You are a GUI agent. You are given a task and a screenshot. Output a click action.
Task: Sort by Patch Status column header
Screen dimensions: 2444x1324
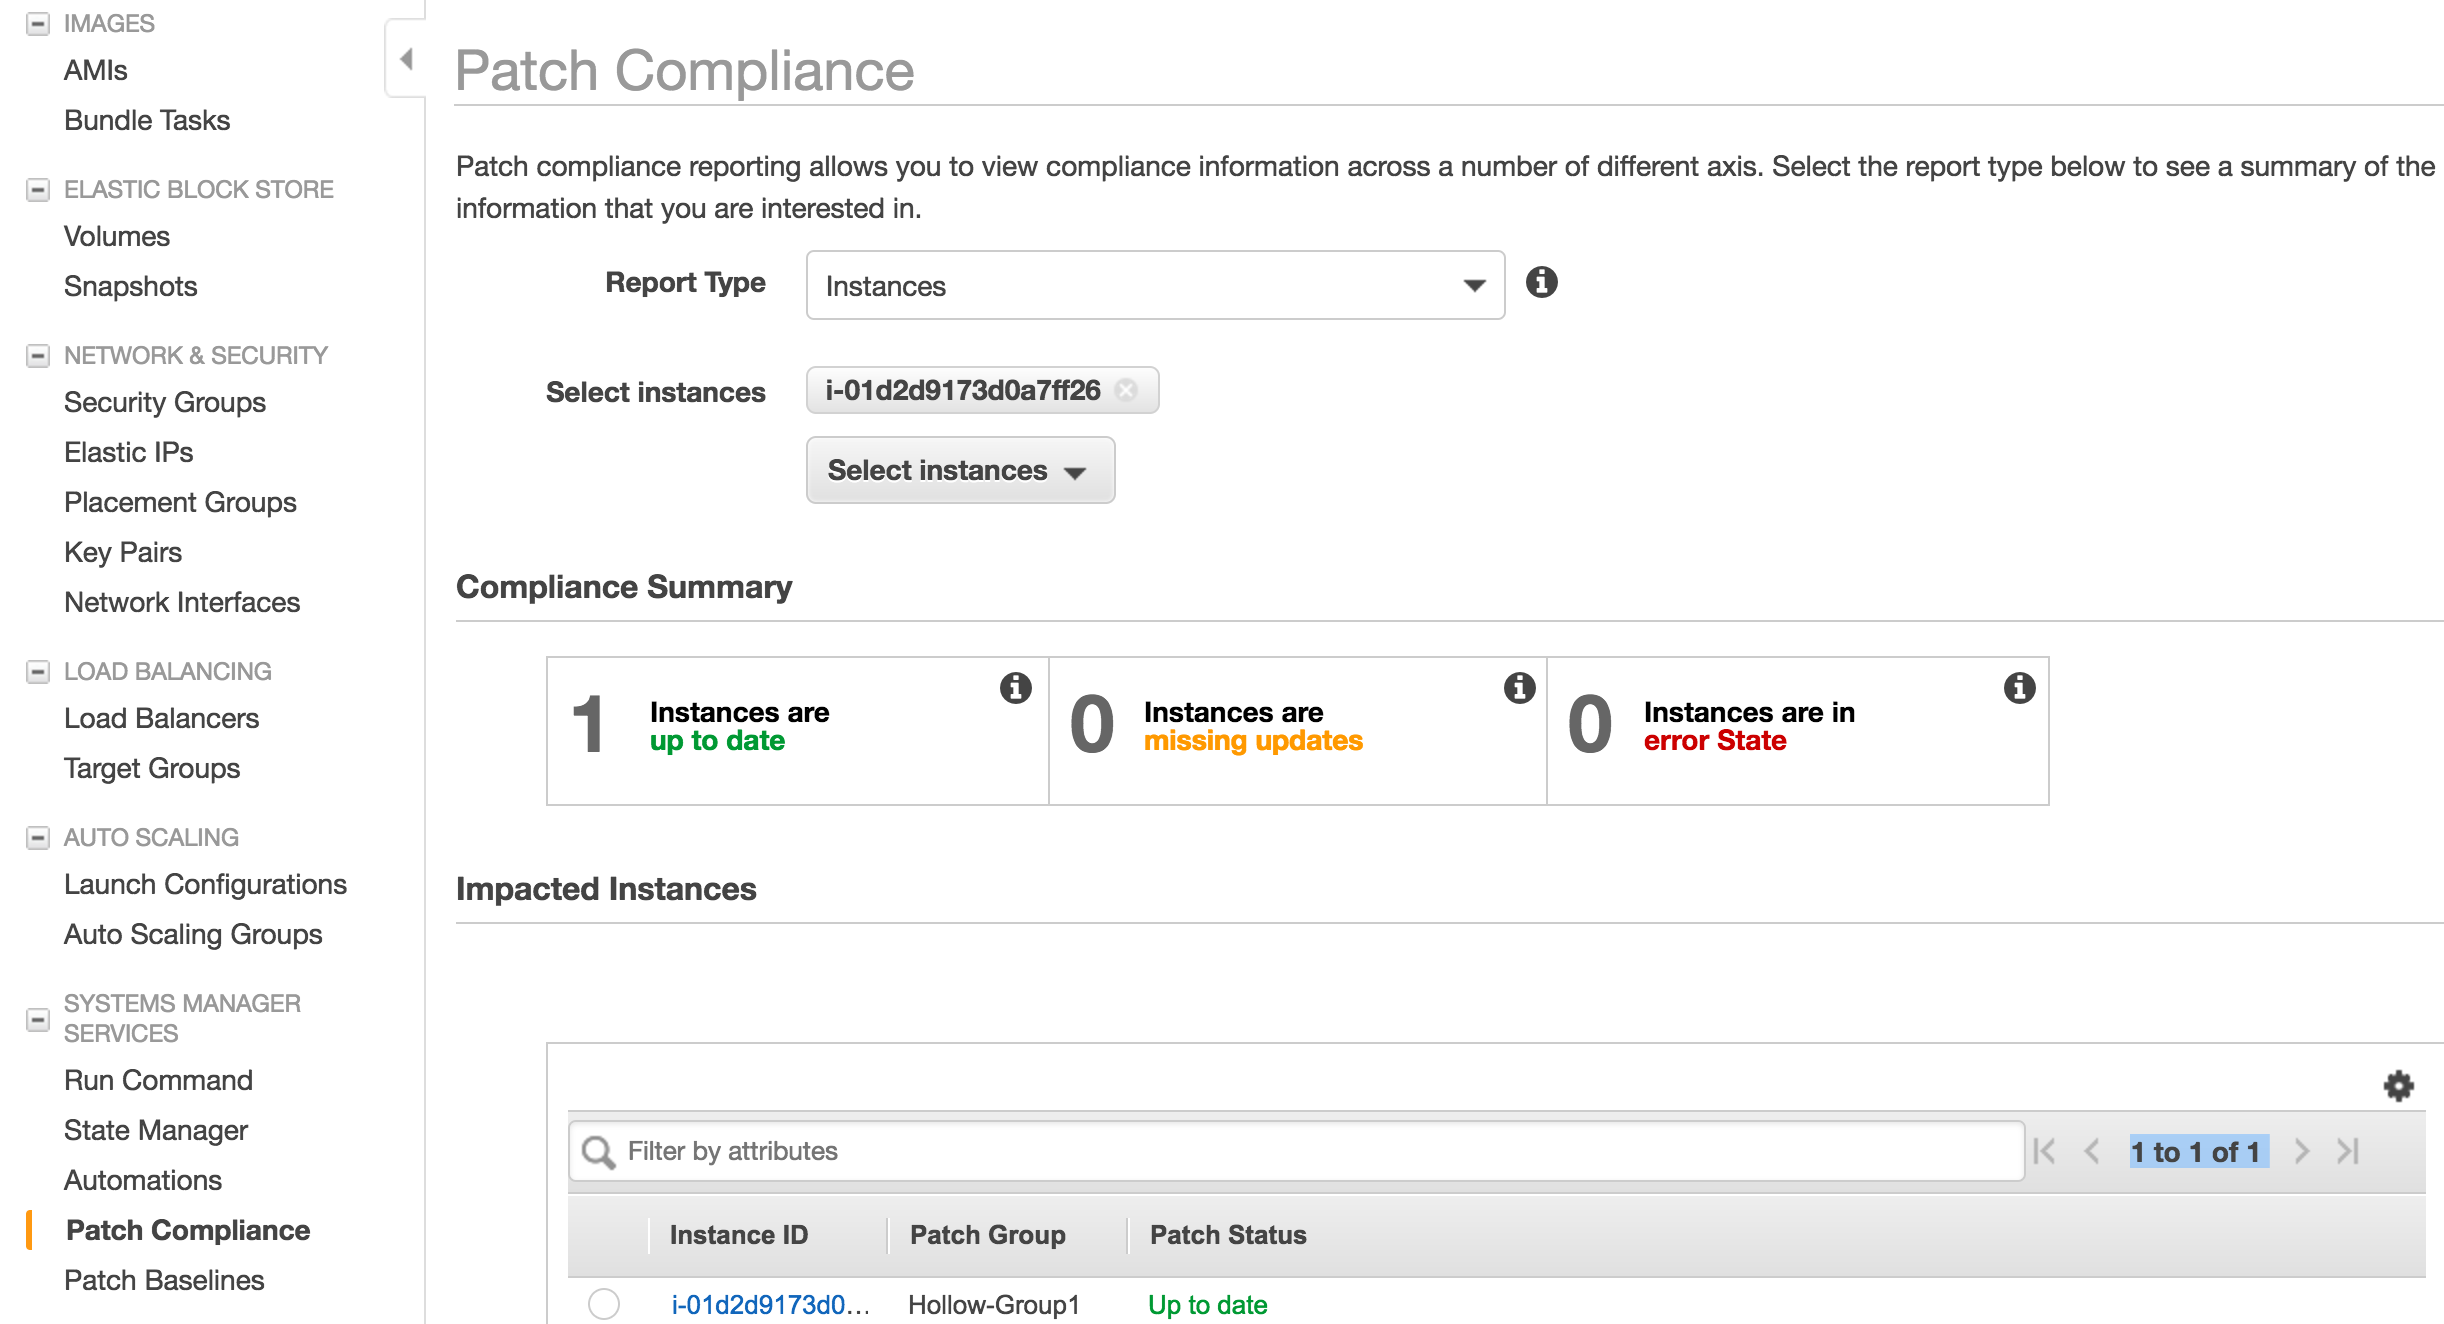[x=1228, y=1235]
